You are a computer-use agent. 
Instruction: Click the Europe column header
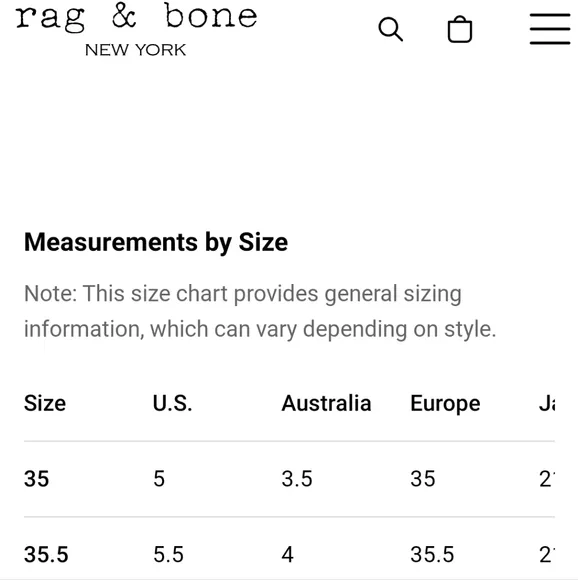pyautogui.click(x=445, y=404)
